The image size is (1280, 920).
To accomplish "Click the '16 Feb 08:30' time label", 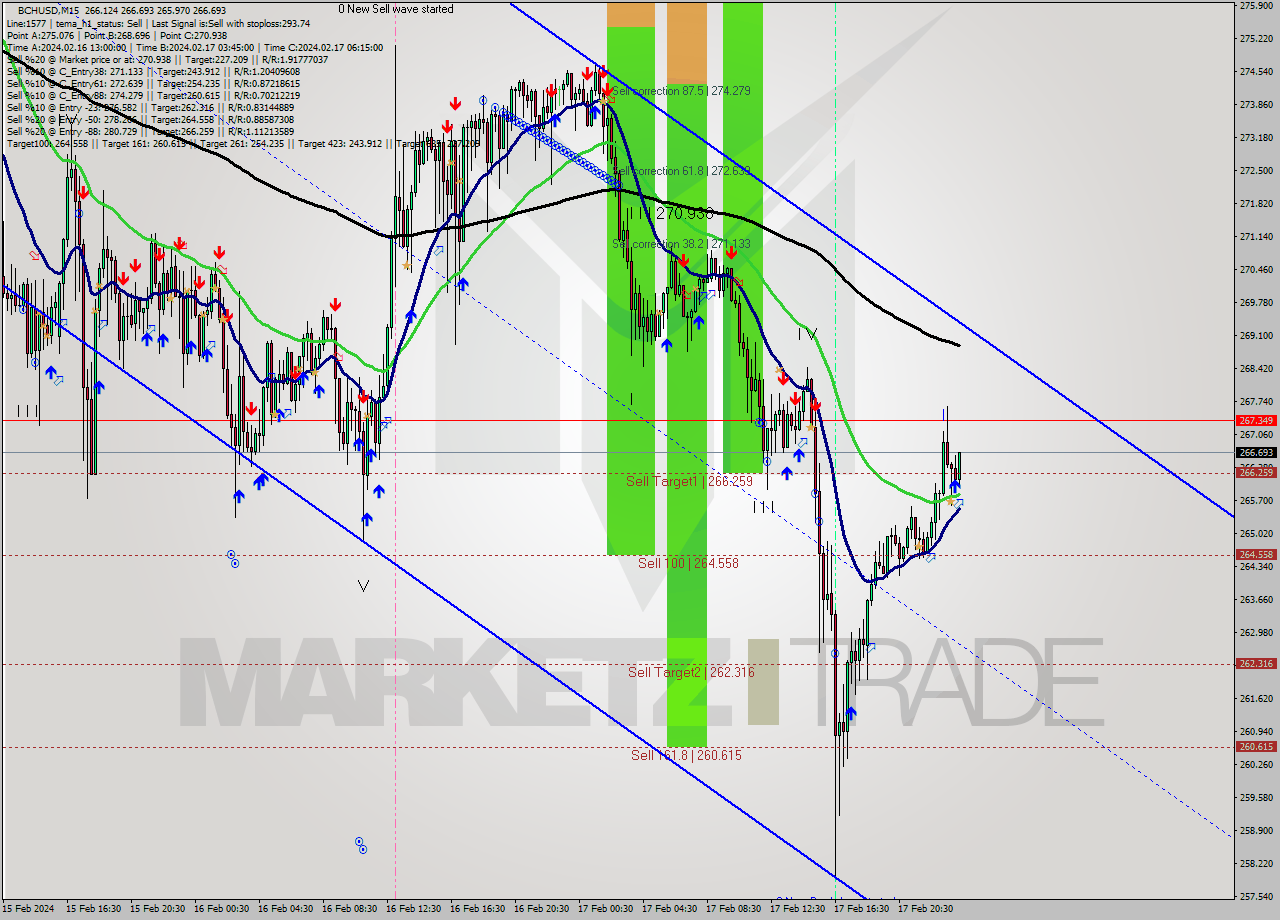I will [x=350, y=909].
